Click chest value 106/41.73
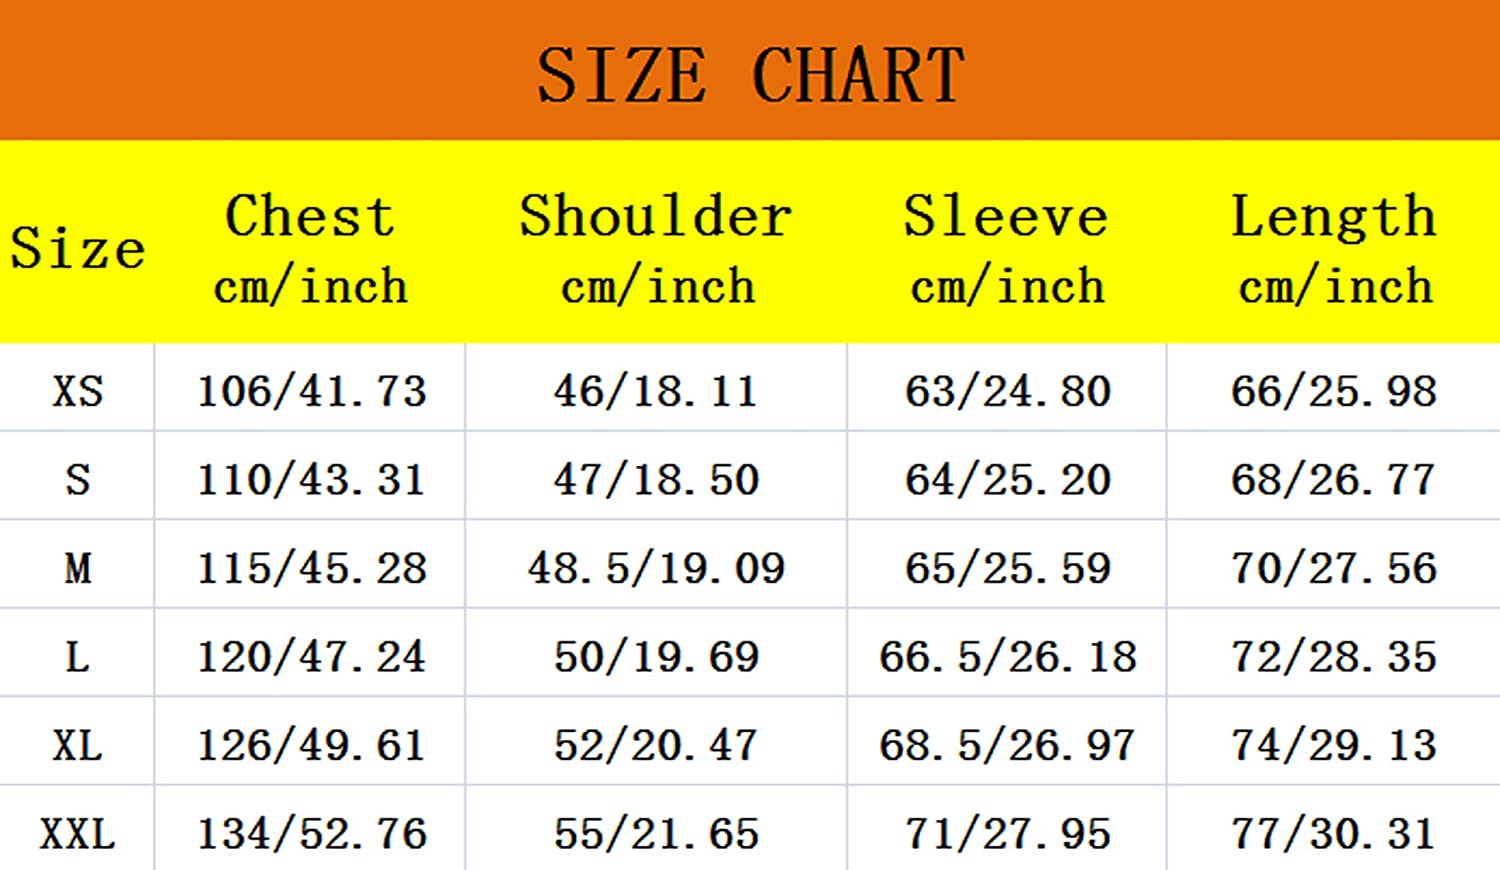Viewport: 1500px width, 870px height. [x=311, y=390]
